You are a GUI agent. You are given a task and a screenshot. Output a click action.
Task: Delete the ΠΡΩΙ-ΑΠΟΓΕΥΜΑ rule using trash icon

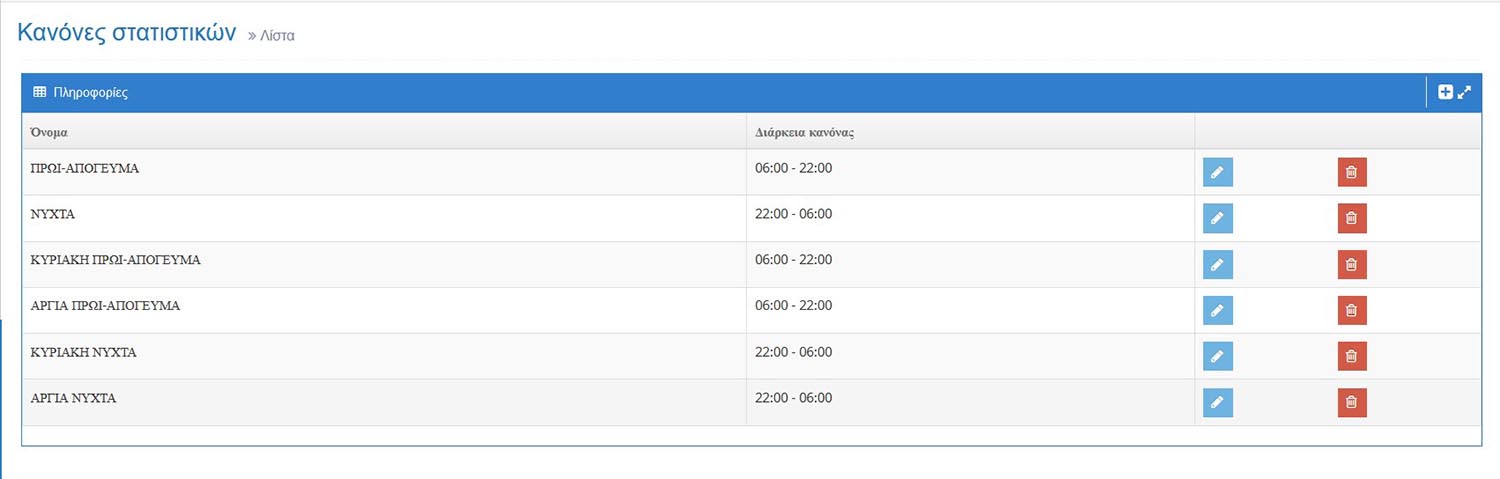1352,172
